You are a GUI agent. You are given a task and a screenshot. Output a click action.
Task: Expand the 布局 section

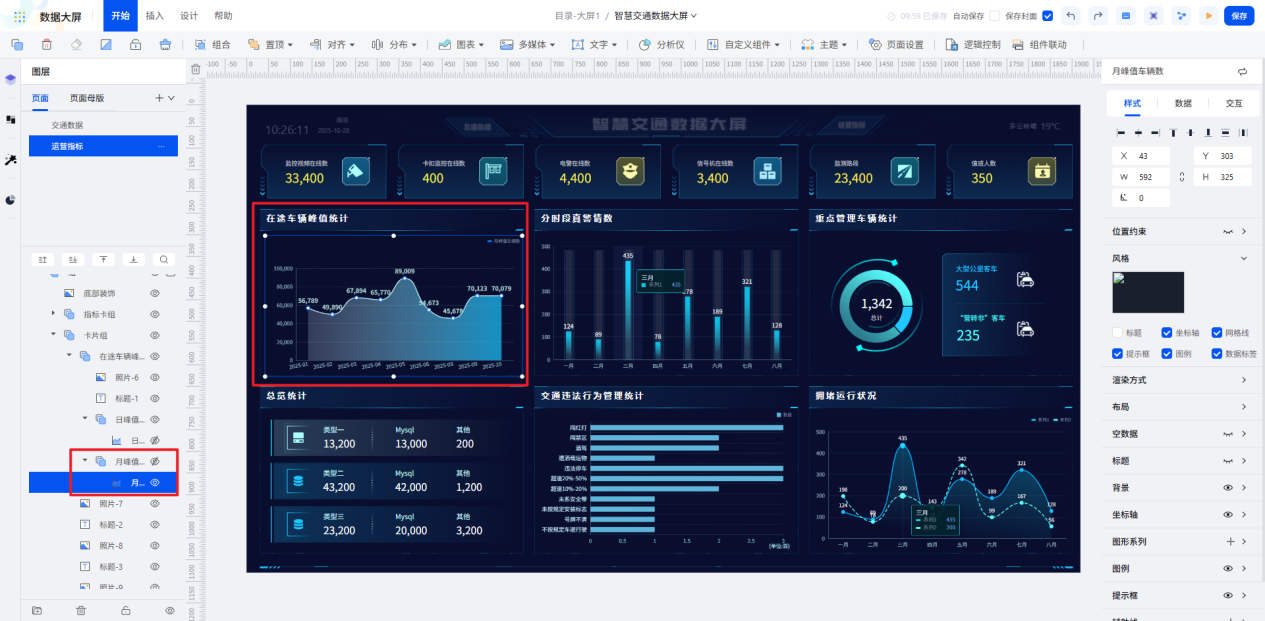[1244, 407]
